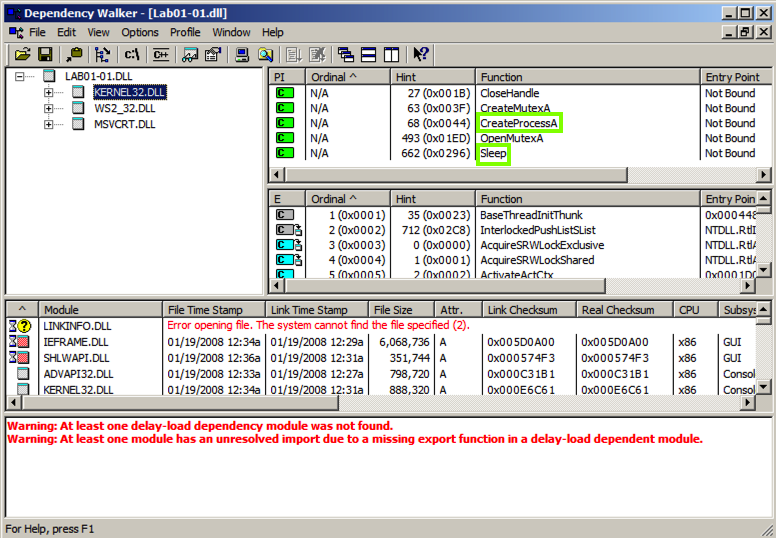Open the Options menu
The width and height of the screenshot is (776, 538).
[140, 32]
